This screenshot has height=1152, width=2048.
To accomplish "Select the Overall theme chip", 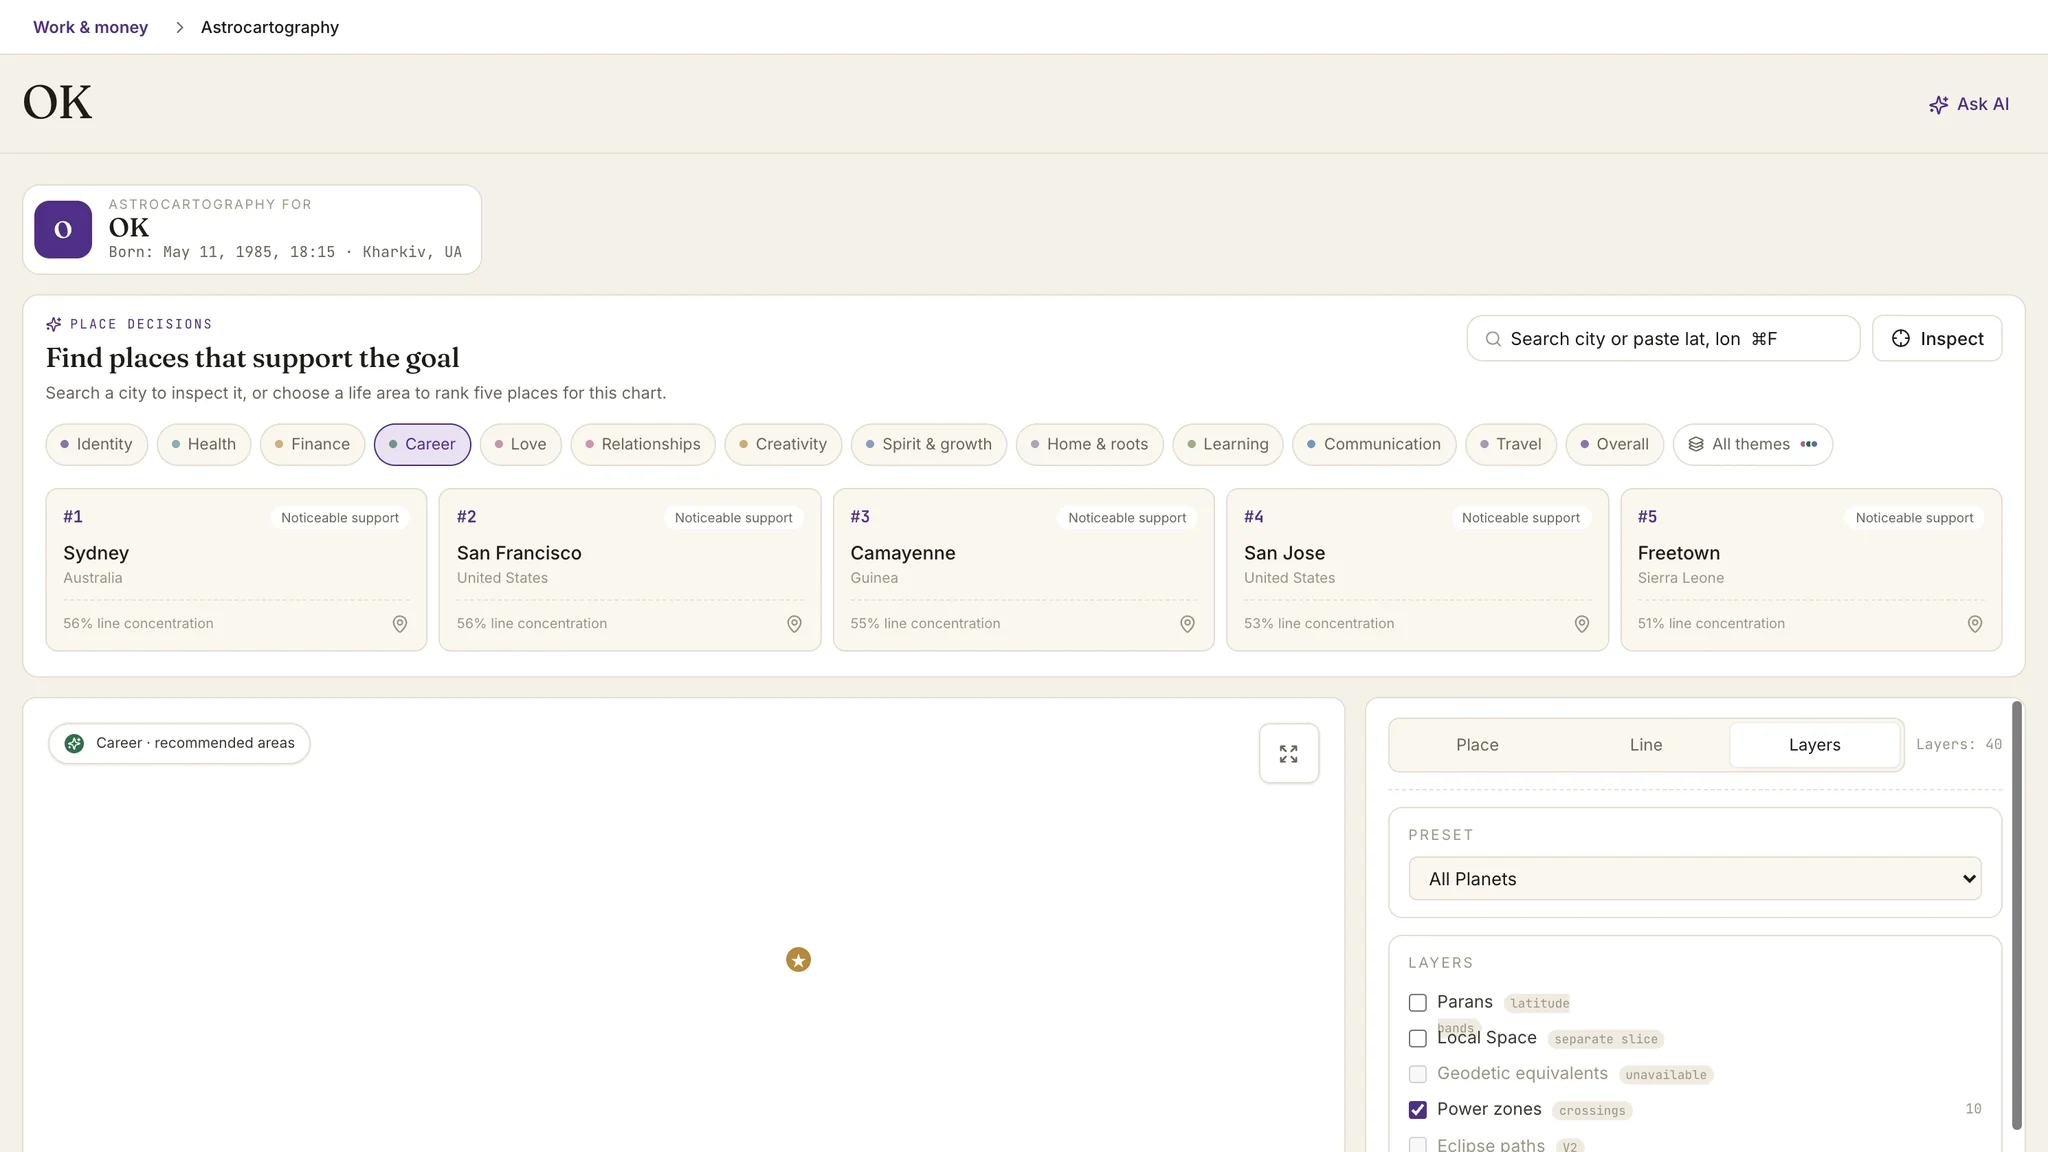I will coord(1615,445).
